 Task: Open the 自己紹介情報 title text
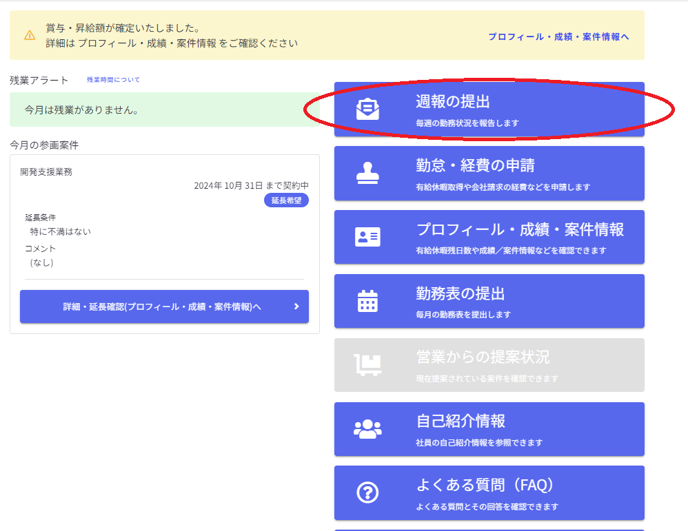(x=460, y=421)
